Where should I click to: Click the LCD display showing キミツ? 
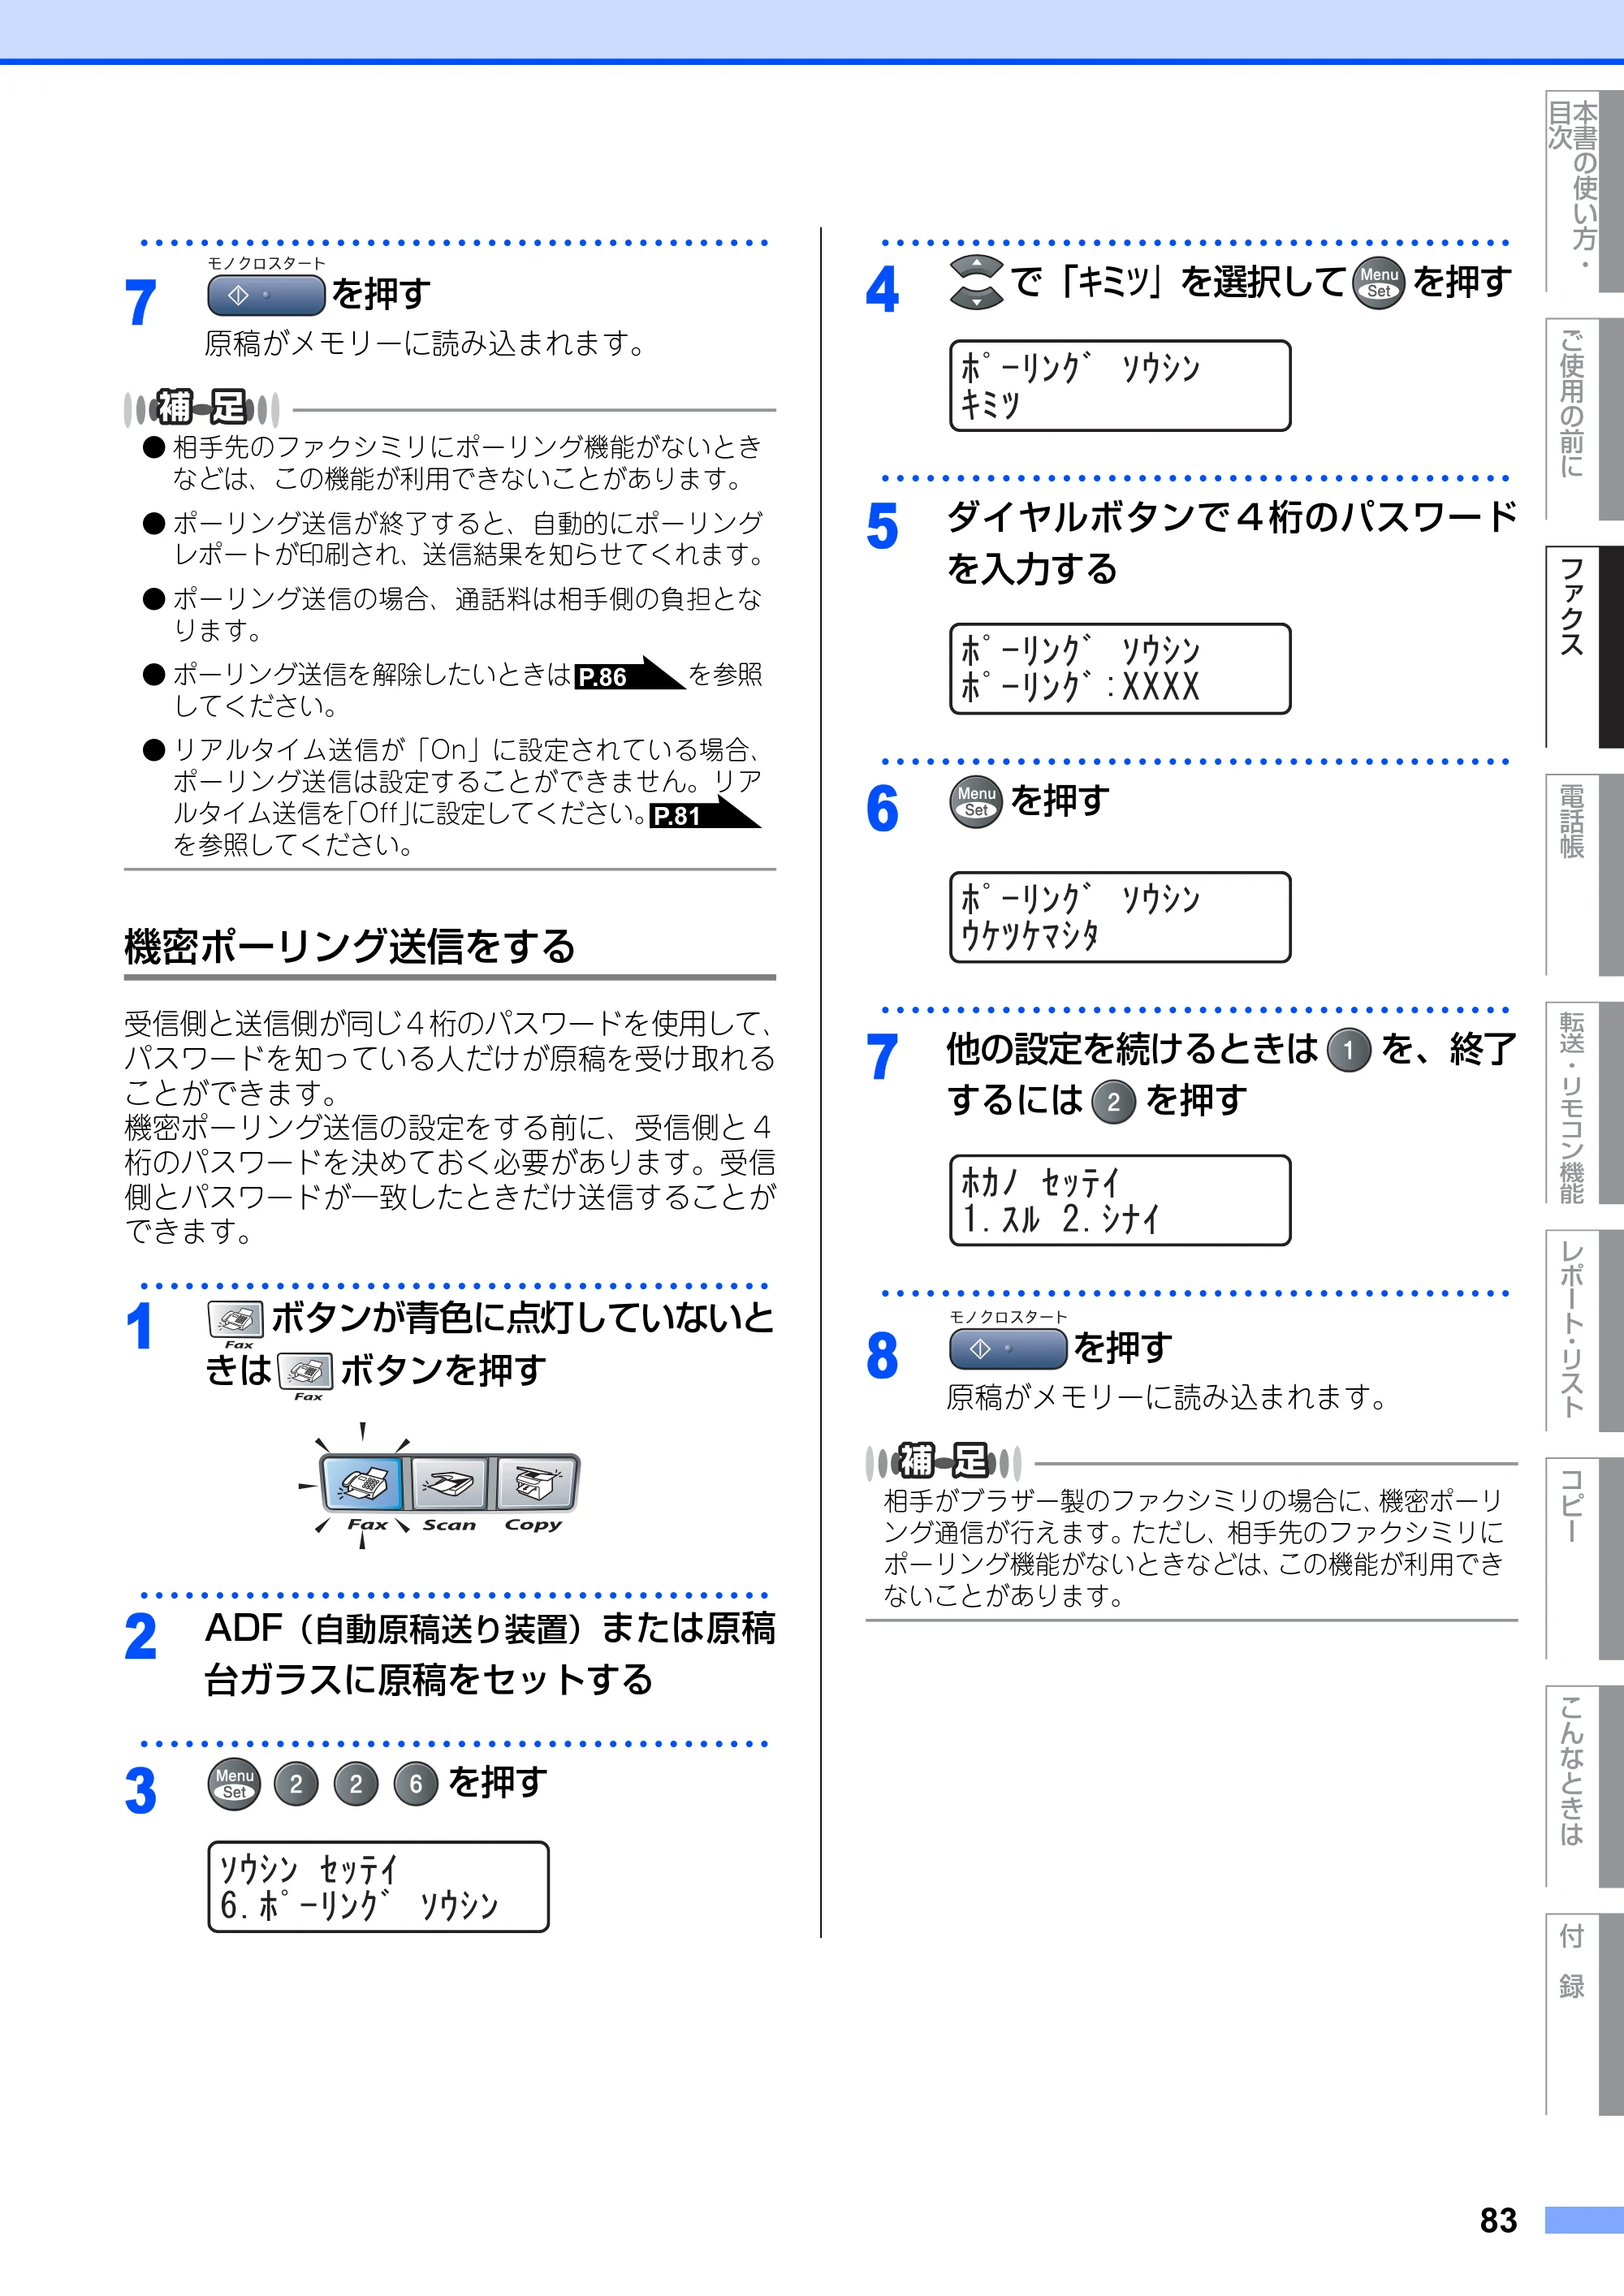(x=1120, y=386)
